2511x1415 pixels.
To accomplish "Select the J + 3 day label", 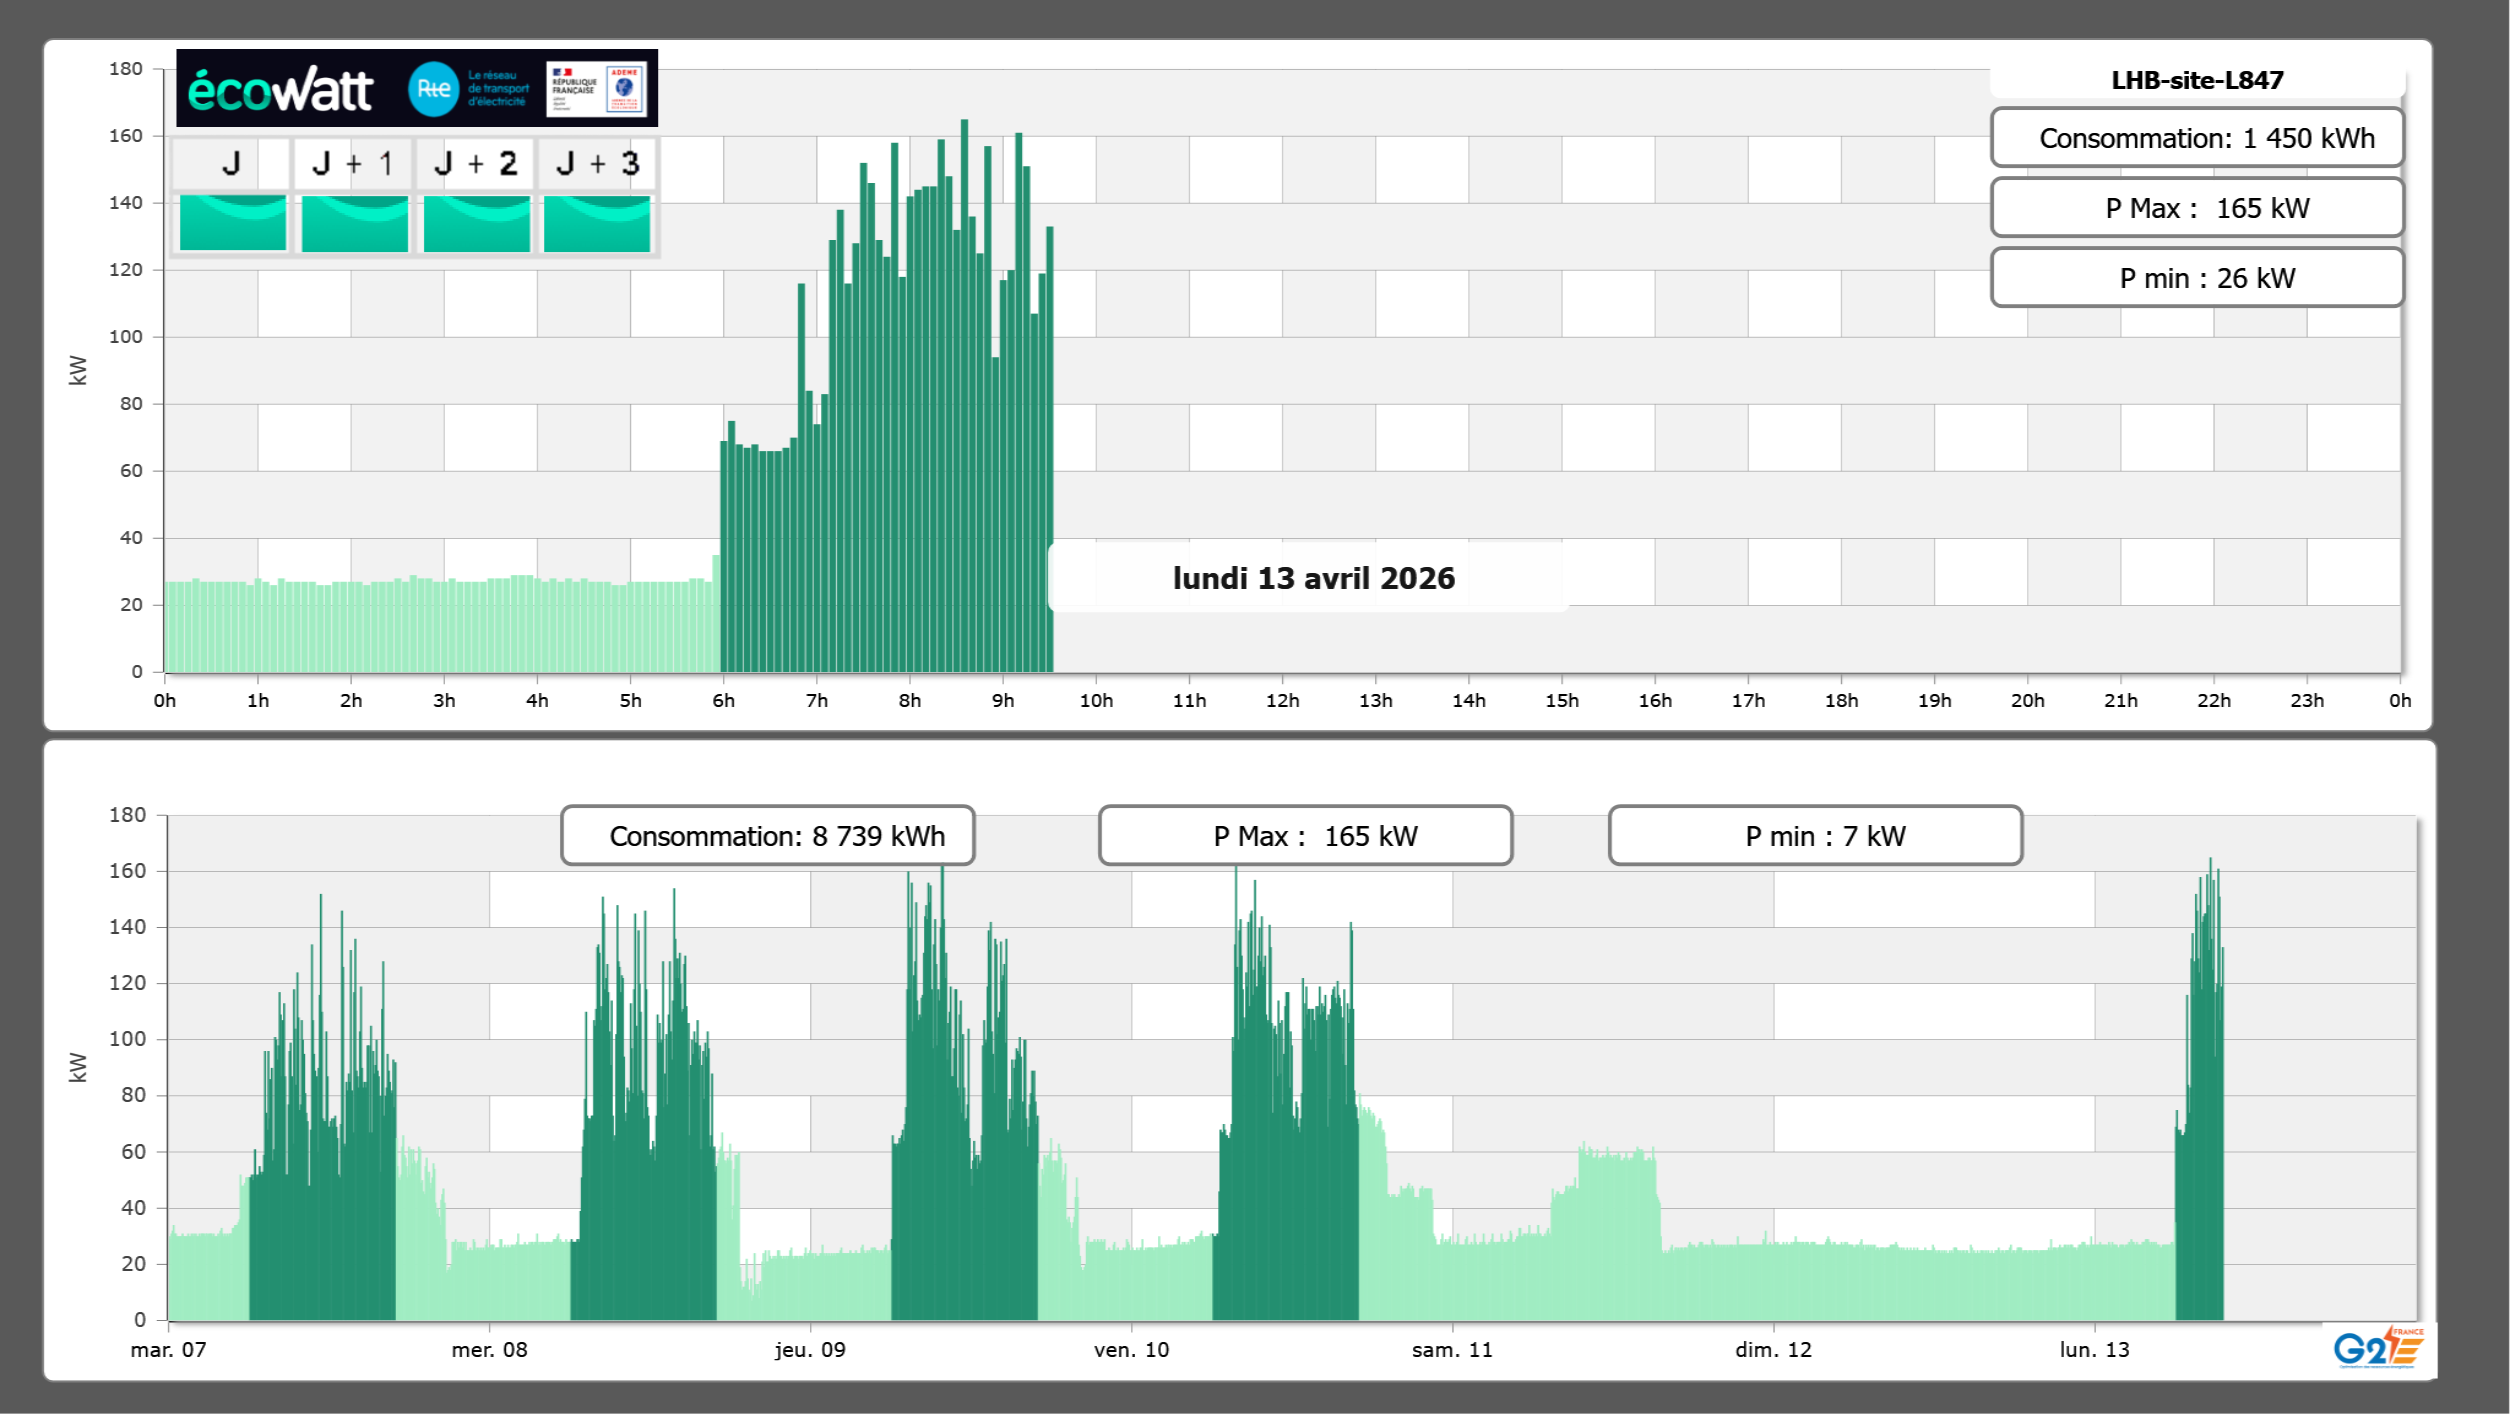I will coord(597,163).
